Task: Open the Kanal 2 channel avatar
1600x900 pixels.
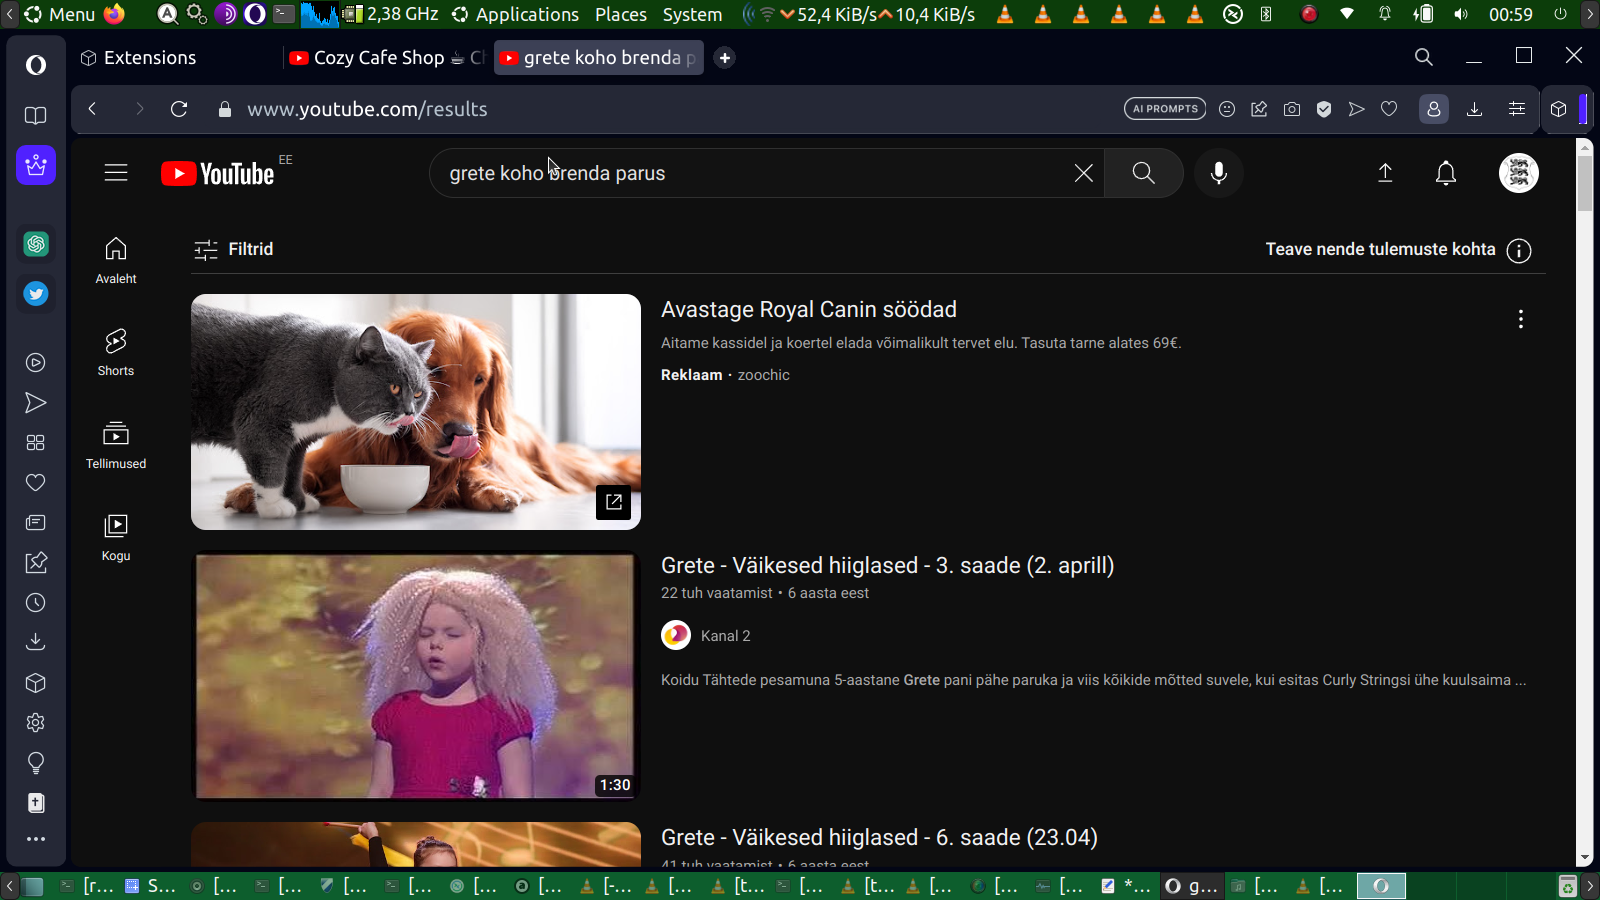Action: coord(676,635)
